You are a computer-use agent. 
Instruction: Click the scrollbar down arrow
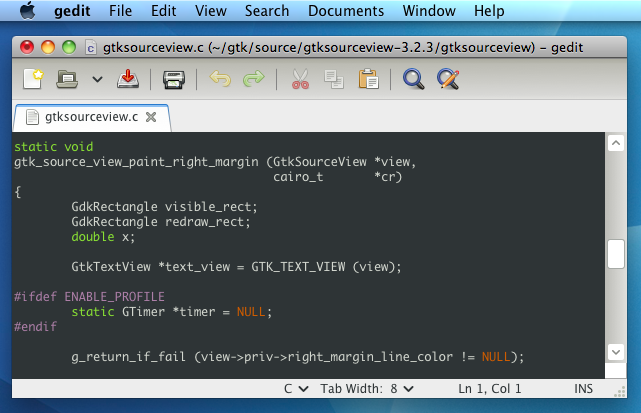[x=616, y=352]
